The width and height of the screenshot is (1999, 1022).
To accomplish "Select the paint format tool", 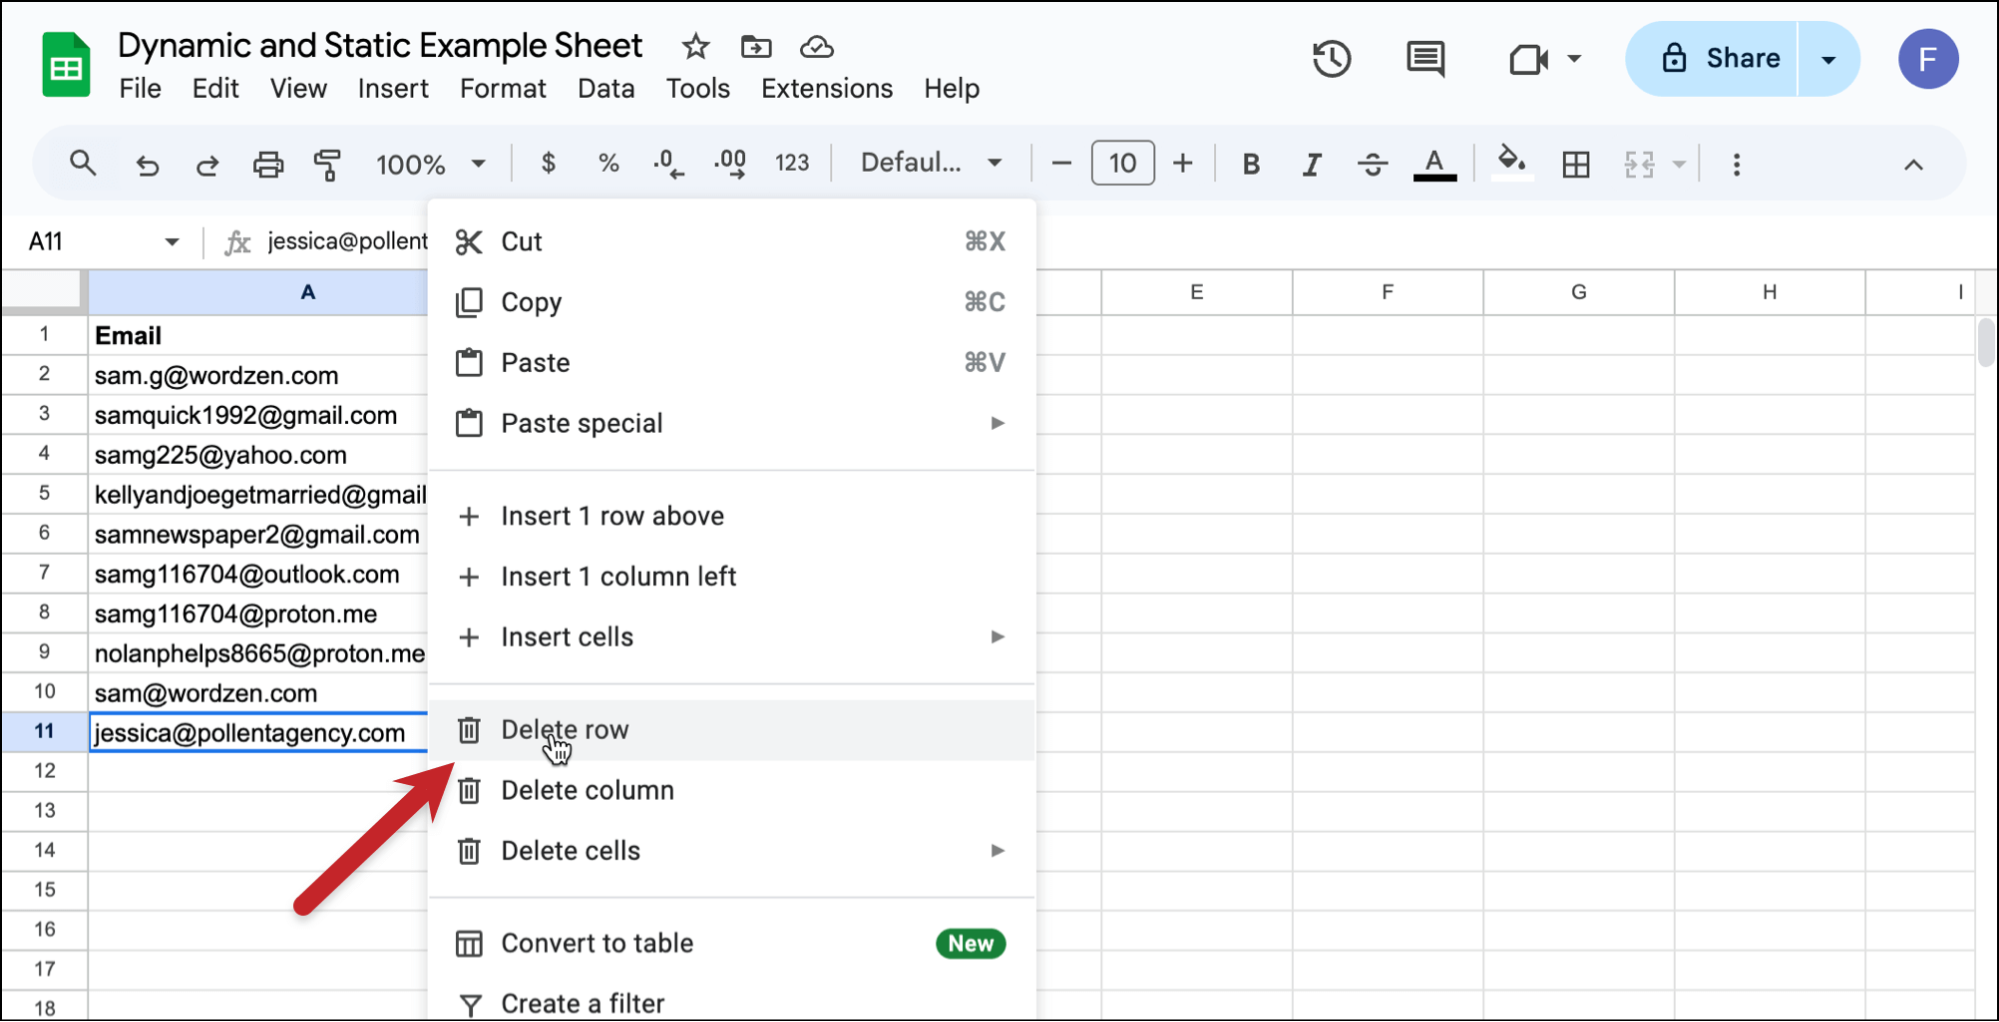I will click(327, 164).
